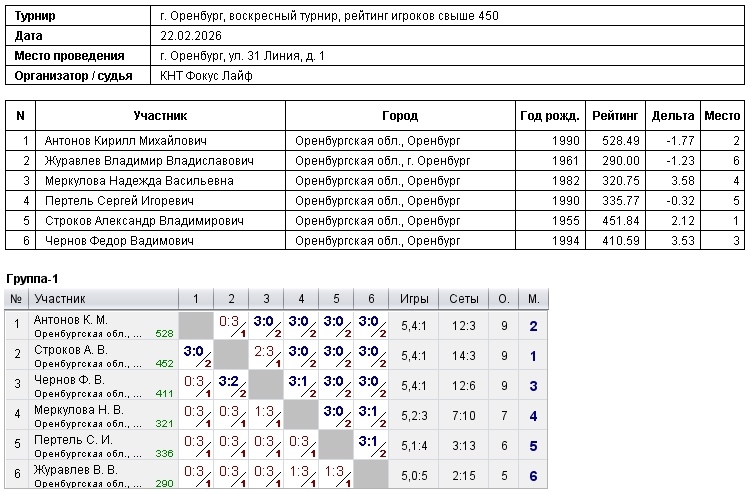Click the Сеты column header in group table
Image resolution: width=750 pixels, height=494 pixels.
tap(463, 299)
